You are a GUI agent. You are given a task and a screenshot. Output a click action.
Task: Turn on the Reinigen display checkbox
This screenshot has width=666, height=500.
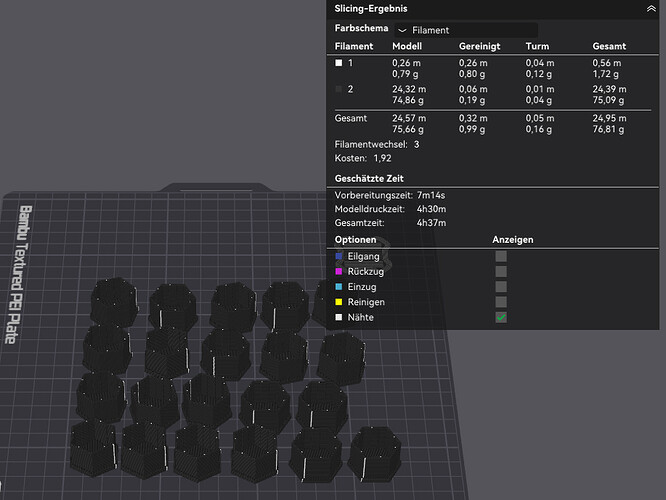coord(501,301)
